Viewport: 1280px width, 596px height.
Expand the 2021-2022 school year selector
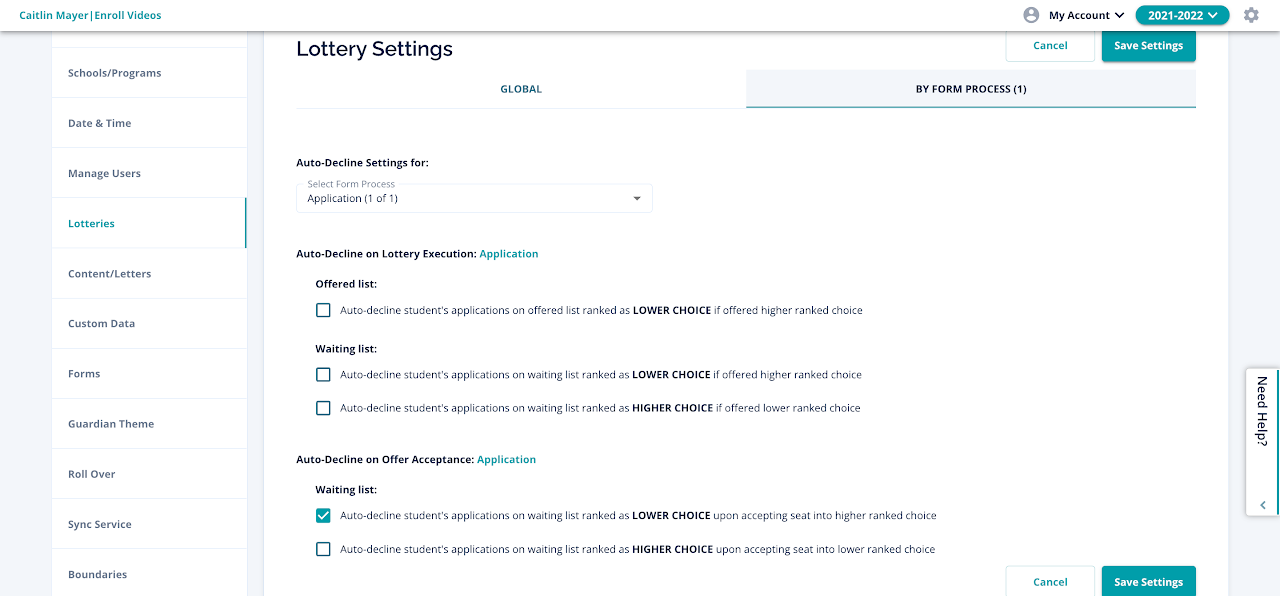click(x=1182, y=15)
